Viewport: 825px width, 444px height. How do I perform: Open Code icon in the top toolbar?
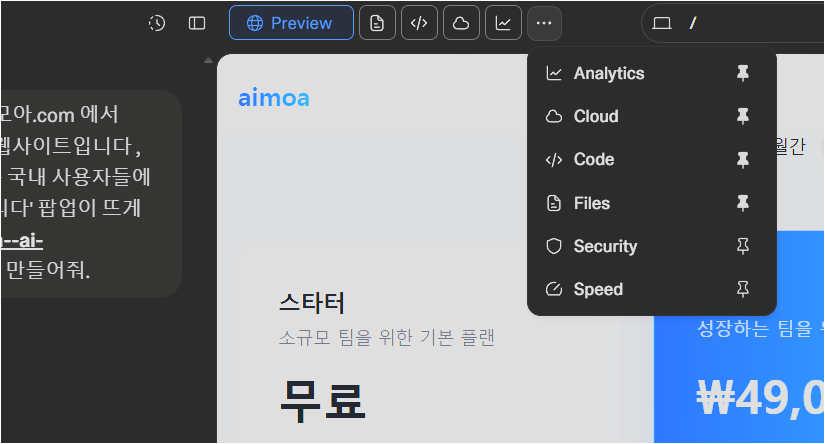(x=420, y=23)
